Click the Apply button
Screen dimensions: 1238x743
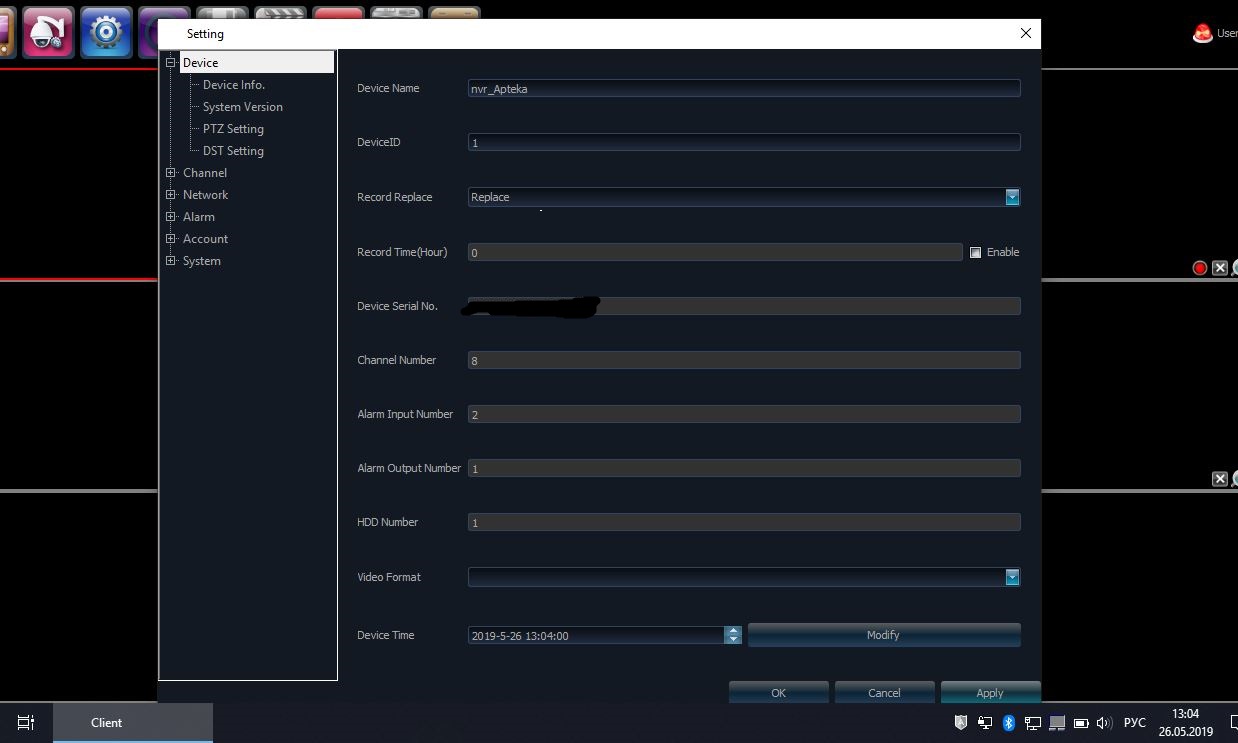click(989, 693)
